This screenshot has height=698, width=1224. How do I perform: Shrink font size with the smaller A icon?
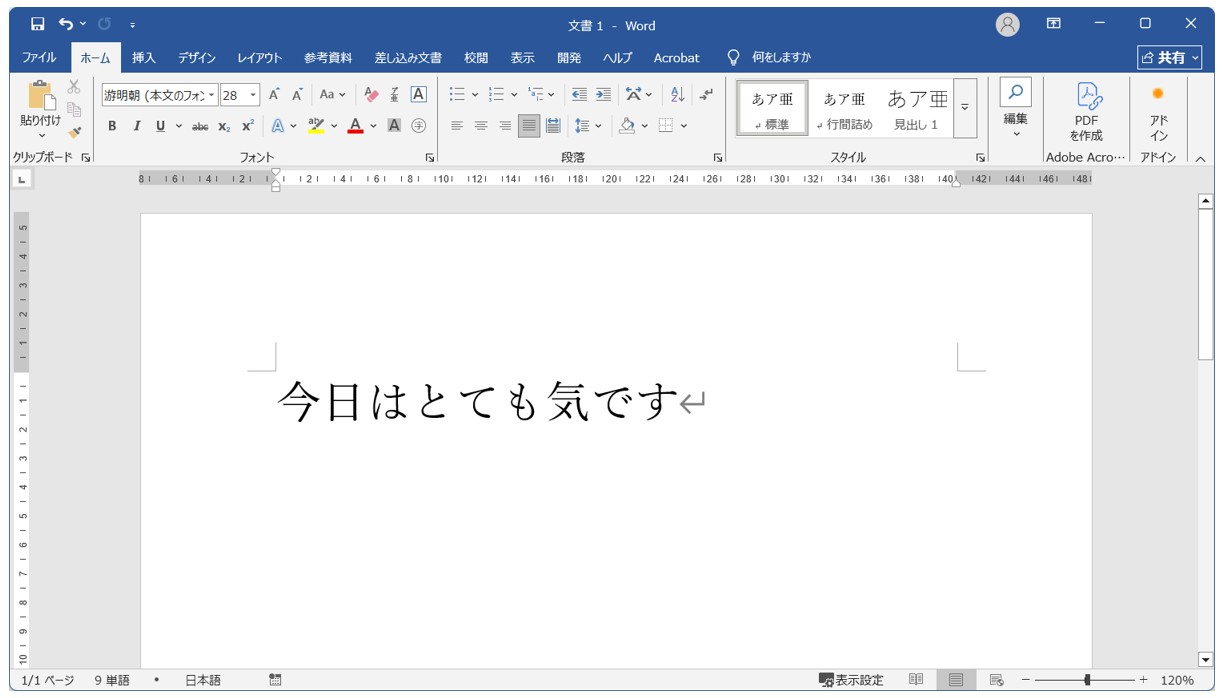297,95
